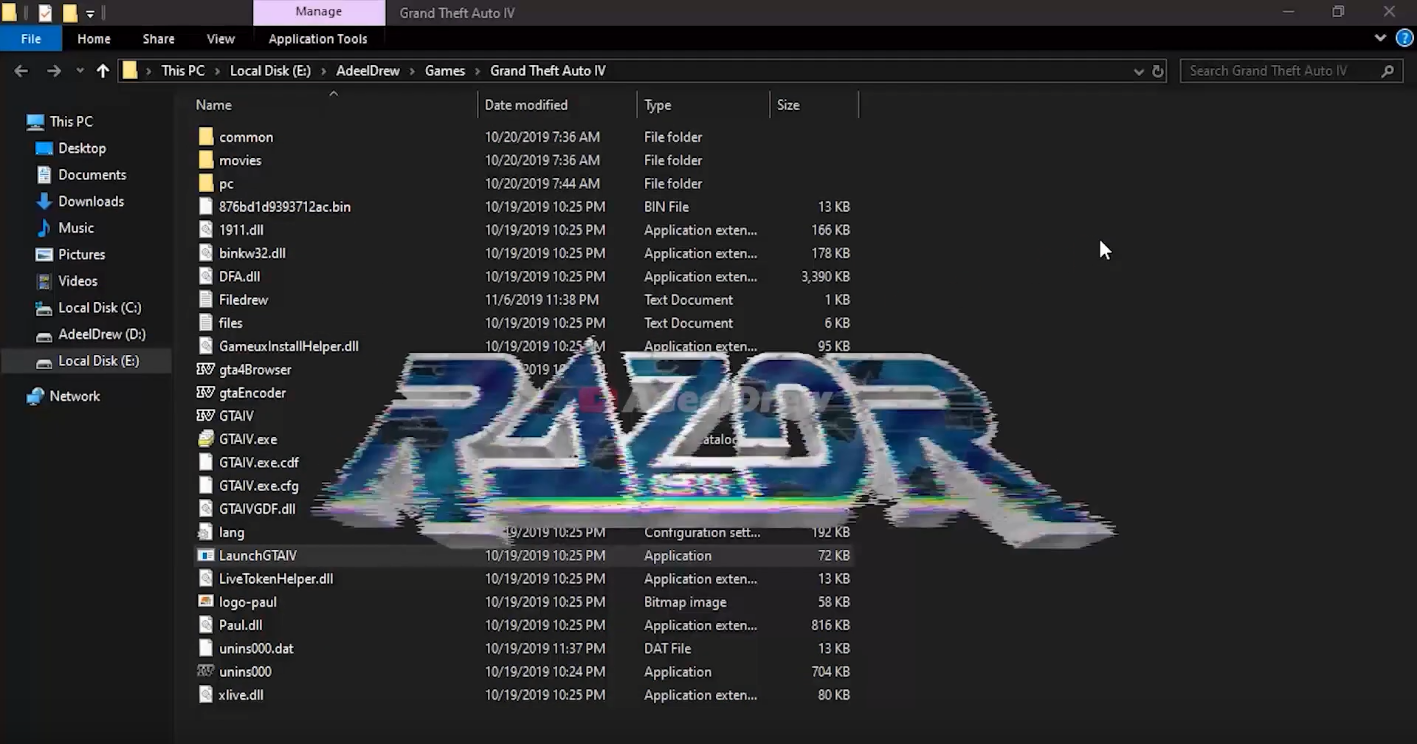The height and width of the screenshot is (744, 1417).
Task: Click the Videos icon in the navigation pane
Action: [44, 281]
